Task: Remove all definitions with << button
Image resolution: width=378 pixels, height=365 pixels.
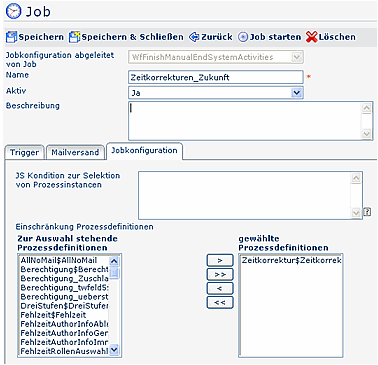Action: click(x=220, y=302)
